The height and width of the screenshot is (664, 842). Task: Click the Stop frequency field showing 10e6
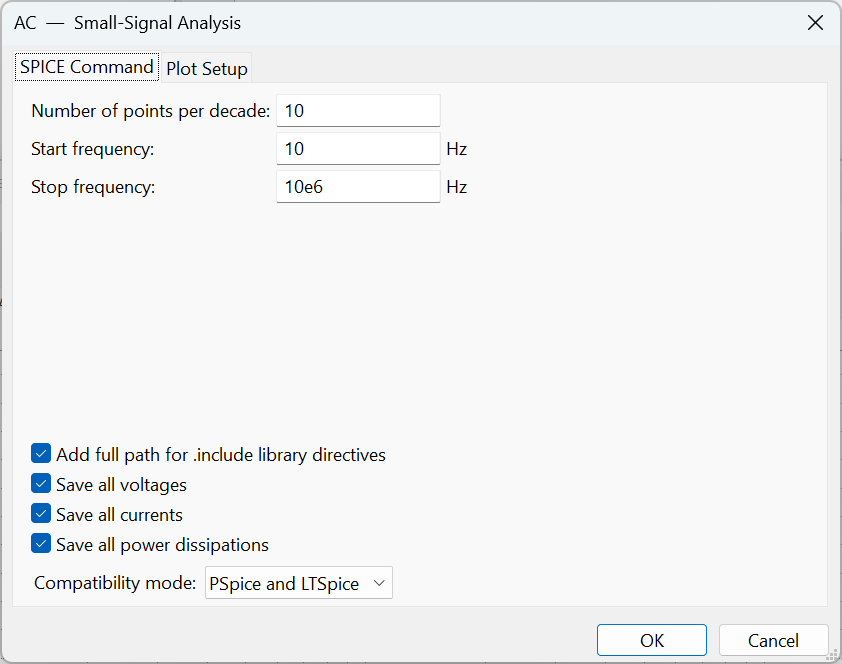[x=358, y=187]
